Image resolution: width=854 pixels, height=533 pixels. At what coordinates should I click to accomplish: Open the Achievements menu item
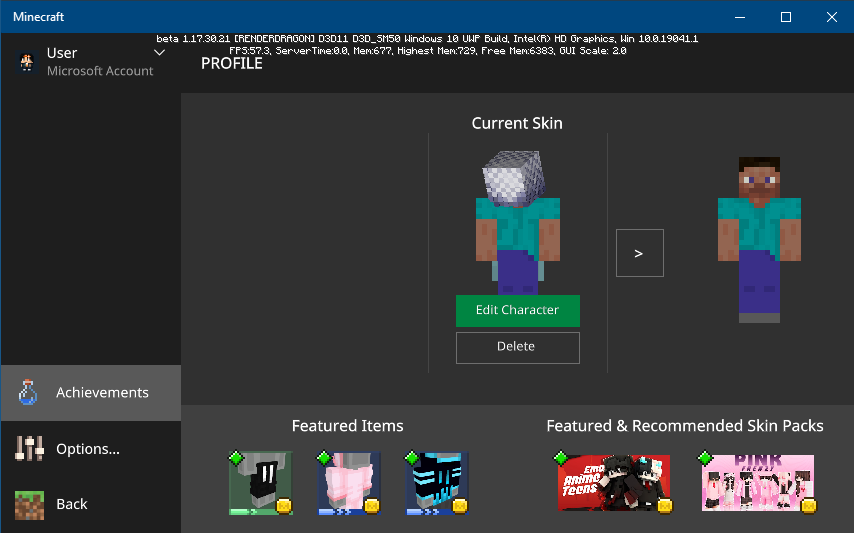91,393
